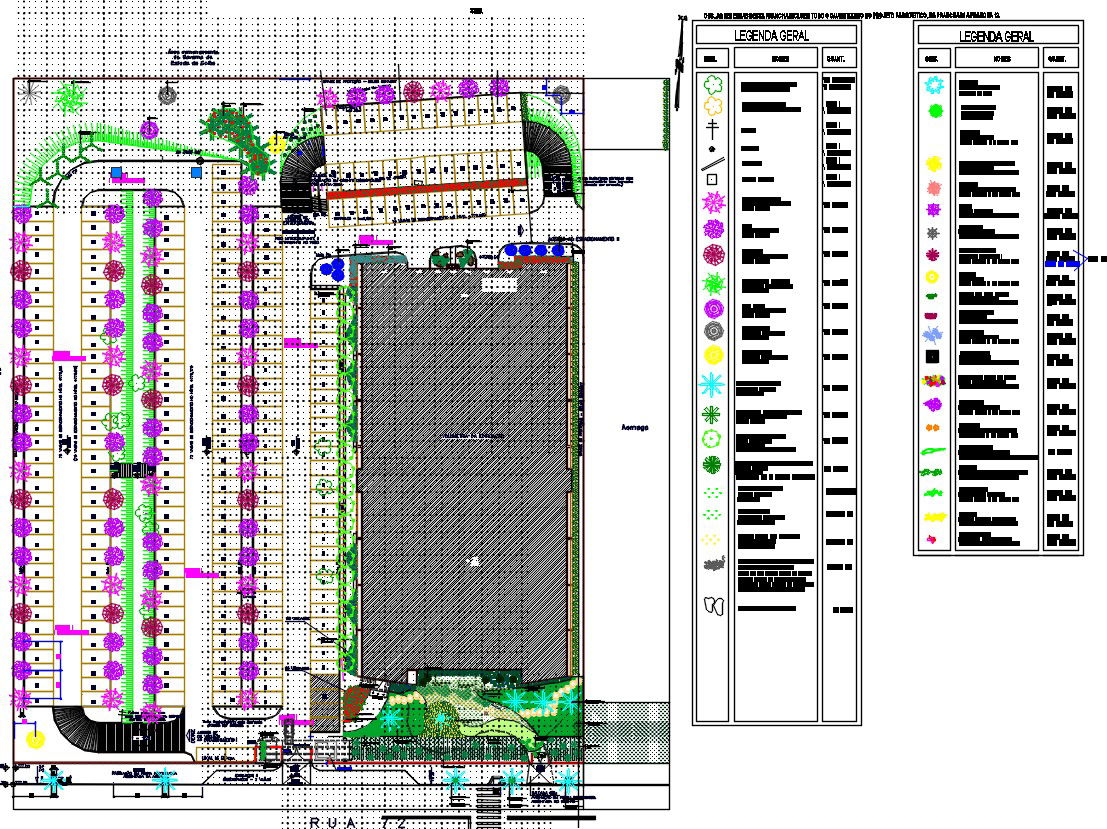The height and width of the screenshot is (829, 1107).
Task: Select the multicolor flower cluster legend symbol
Action: (x=932, y=381)
